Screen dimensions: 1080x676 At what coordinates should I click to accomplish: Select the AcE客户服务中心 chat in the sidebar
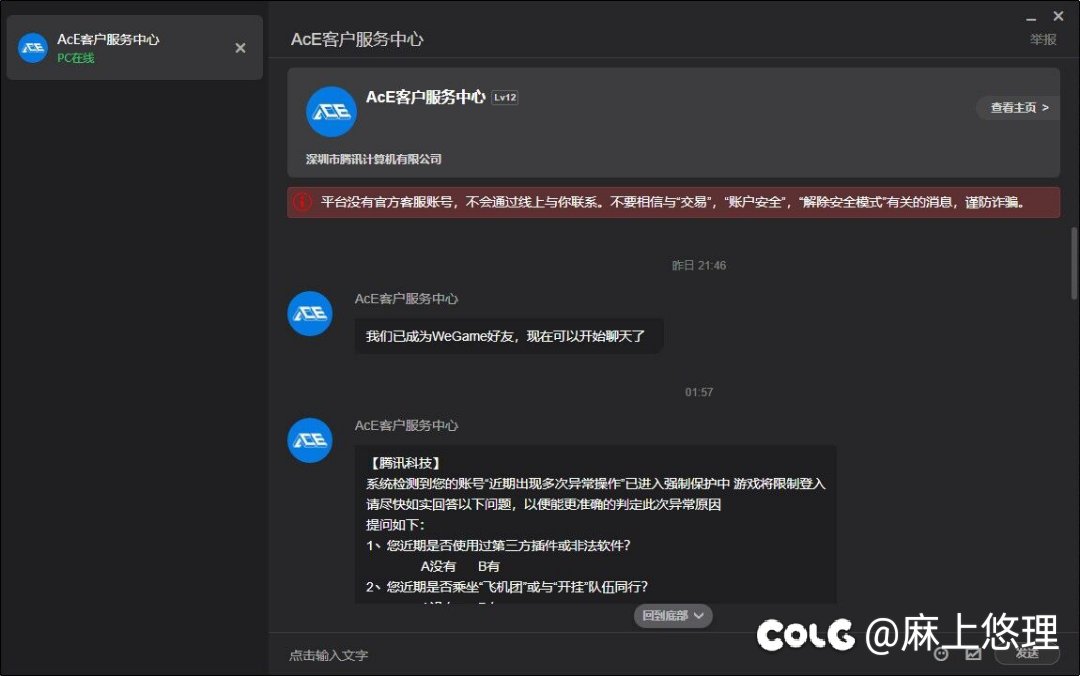pos(135,48)
